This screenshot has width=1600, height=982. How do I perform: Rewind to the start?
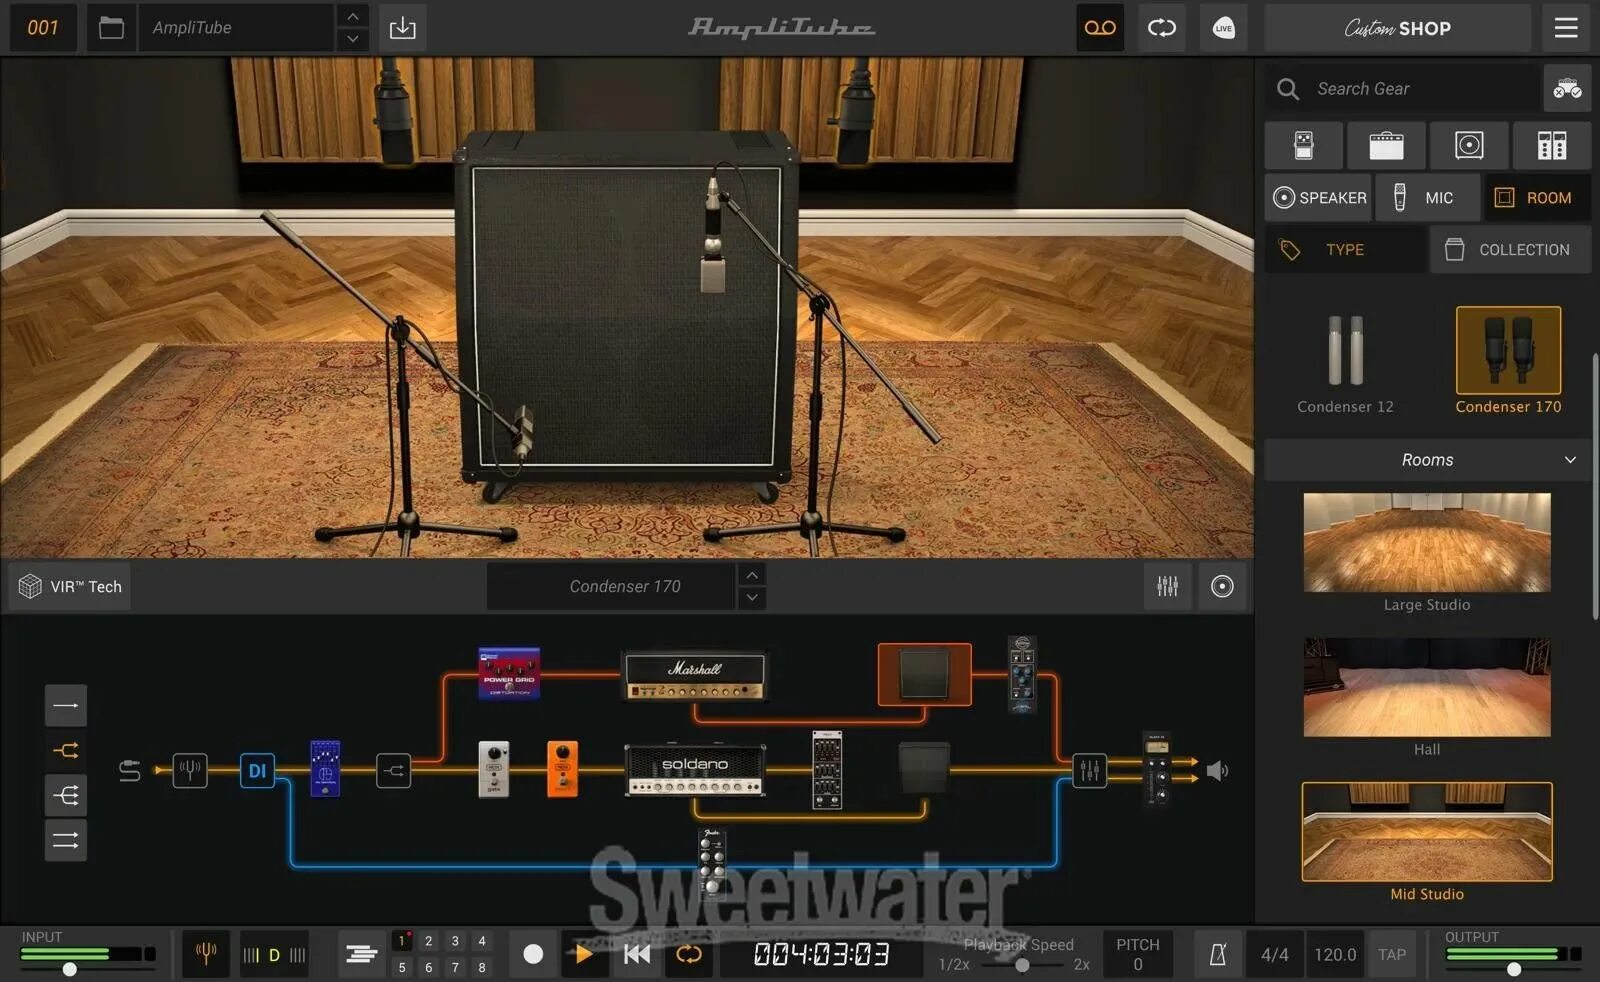point(637,954)
